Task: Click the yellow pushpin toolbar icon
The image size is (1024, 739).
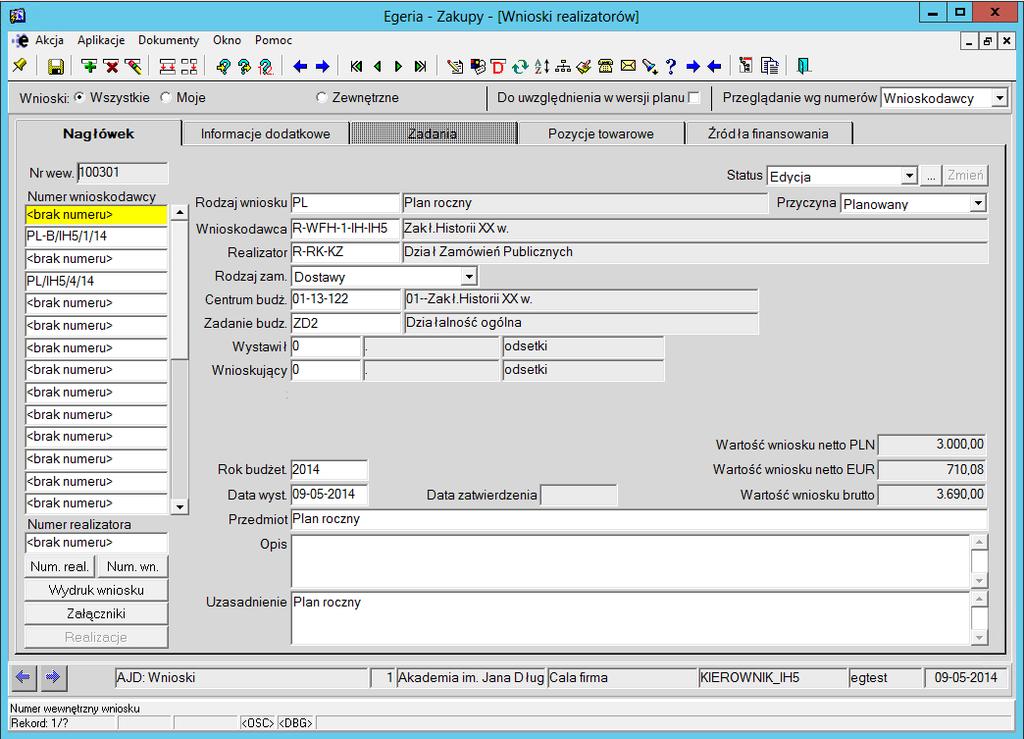Action: 20,66
